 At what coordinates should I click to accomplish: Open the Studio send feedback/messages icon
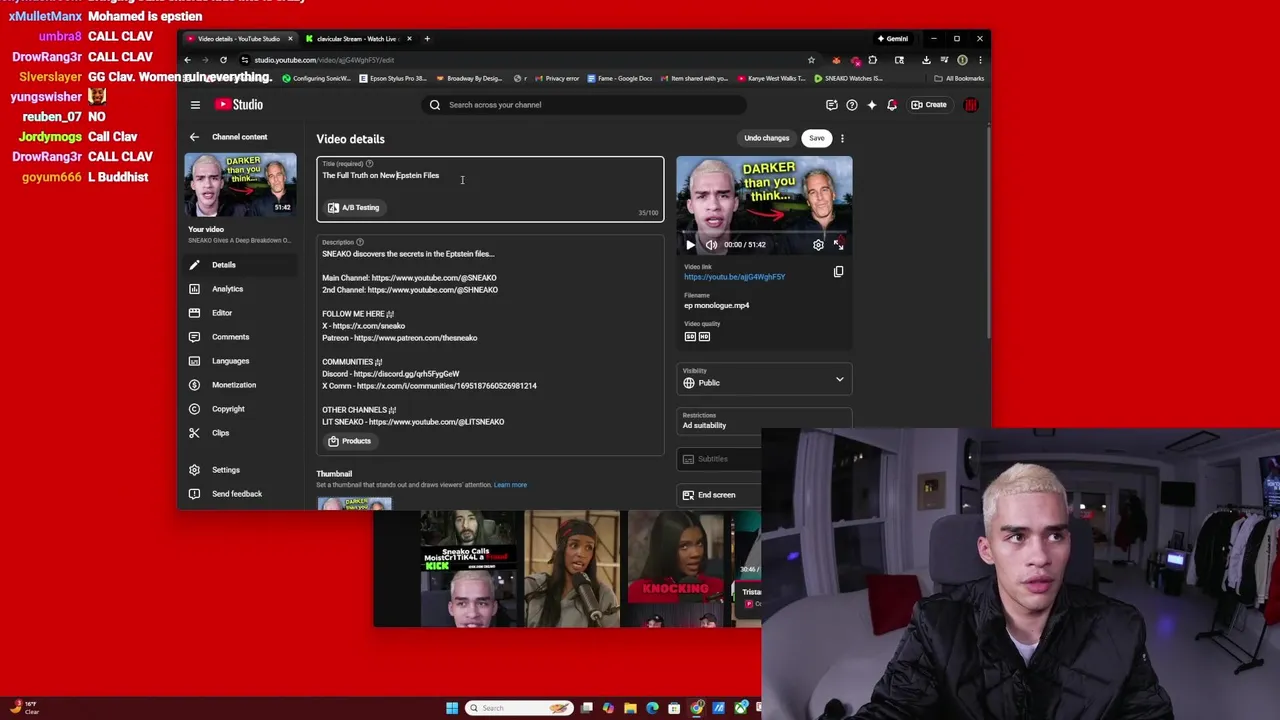coord(831,105)
